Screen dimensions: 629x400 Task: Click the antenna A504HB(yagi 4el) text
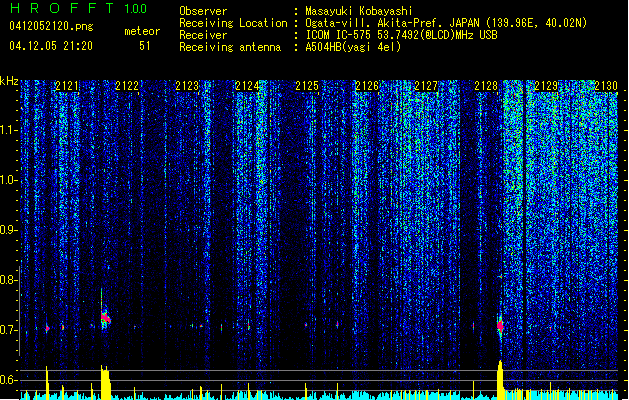coord(353,47)
